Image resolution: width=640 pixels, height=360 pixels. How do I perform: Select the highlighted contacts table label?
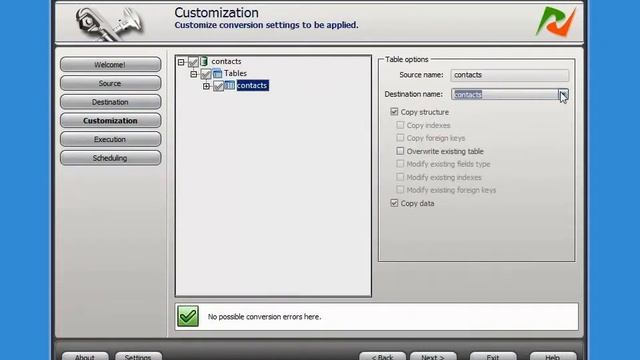252,85
